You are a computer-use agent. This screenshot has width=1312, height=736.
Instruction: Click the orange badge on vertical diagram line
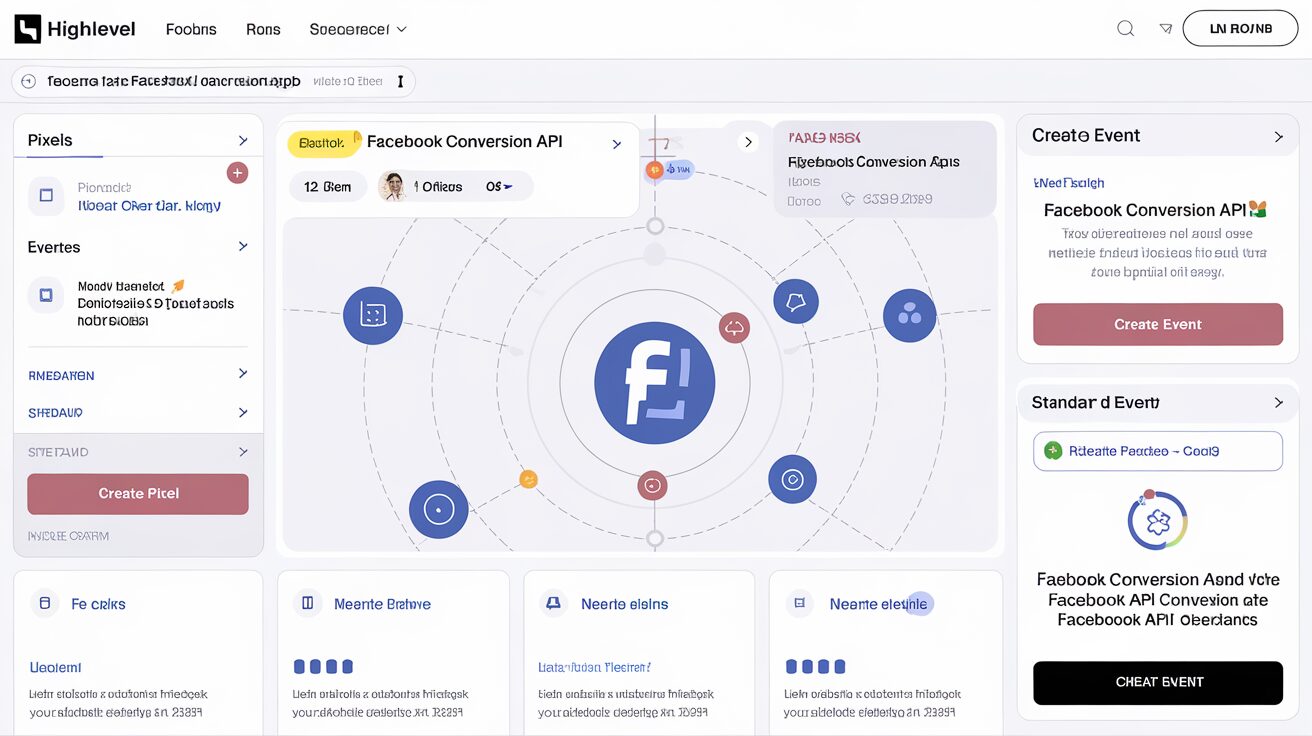coord(654,170)
